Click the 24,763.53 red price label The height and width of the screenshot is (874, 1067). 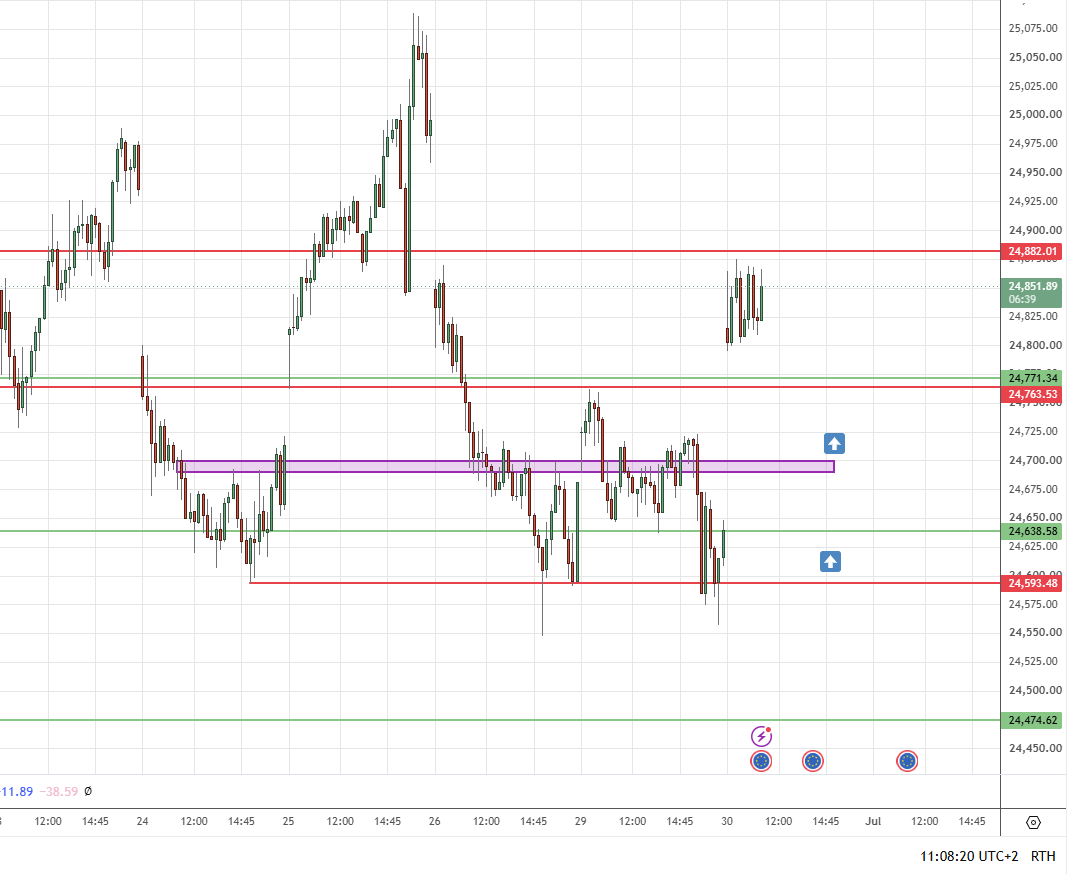pos(1032,395)
